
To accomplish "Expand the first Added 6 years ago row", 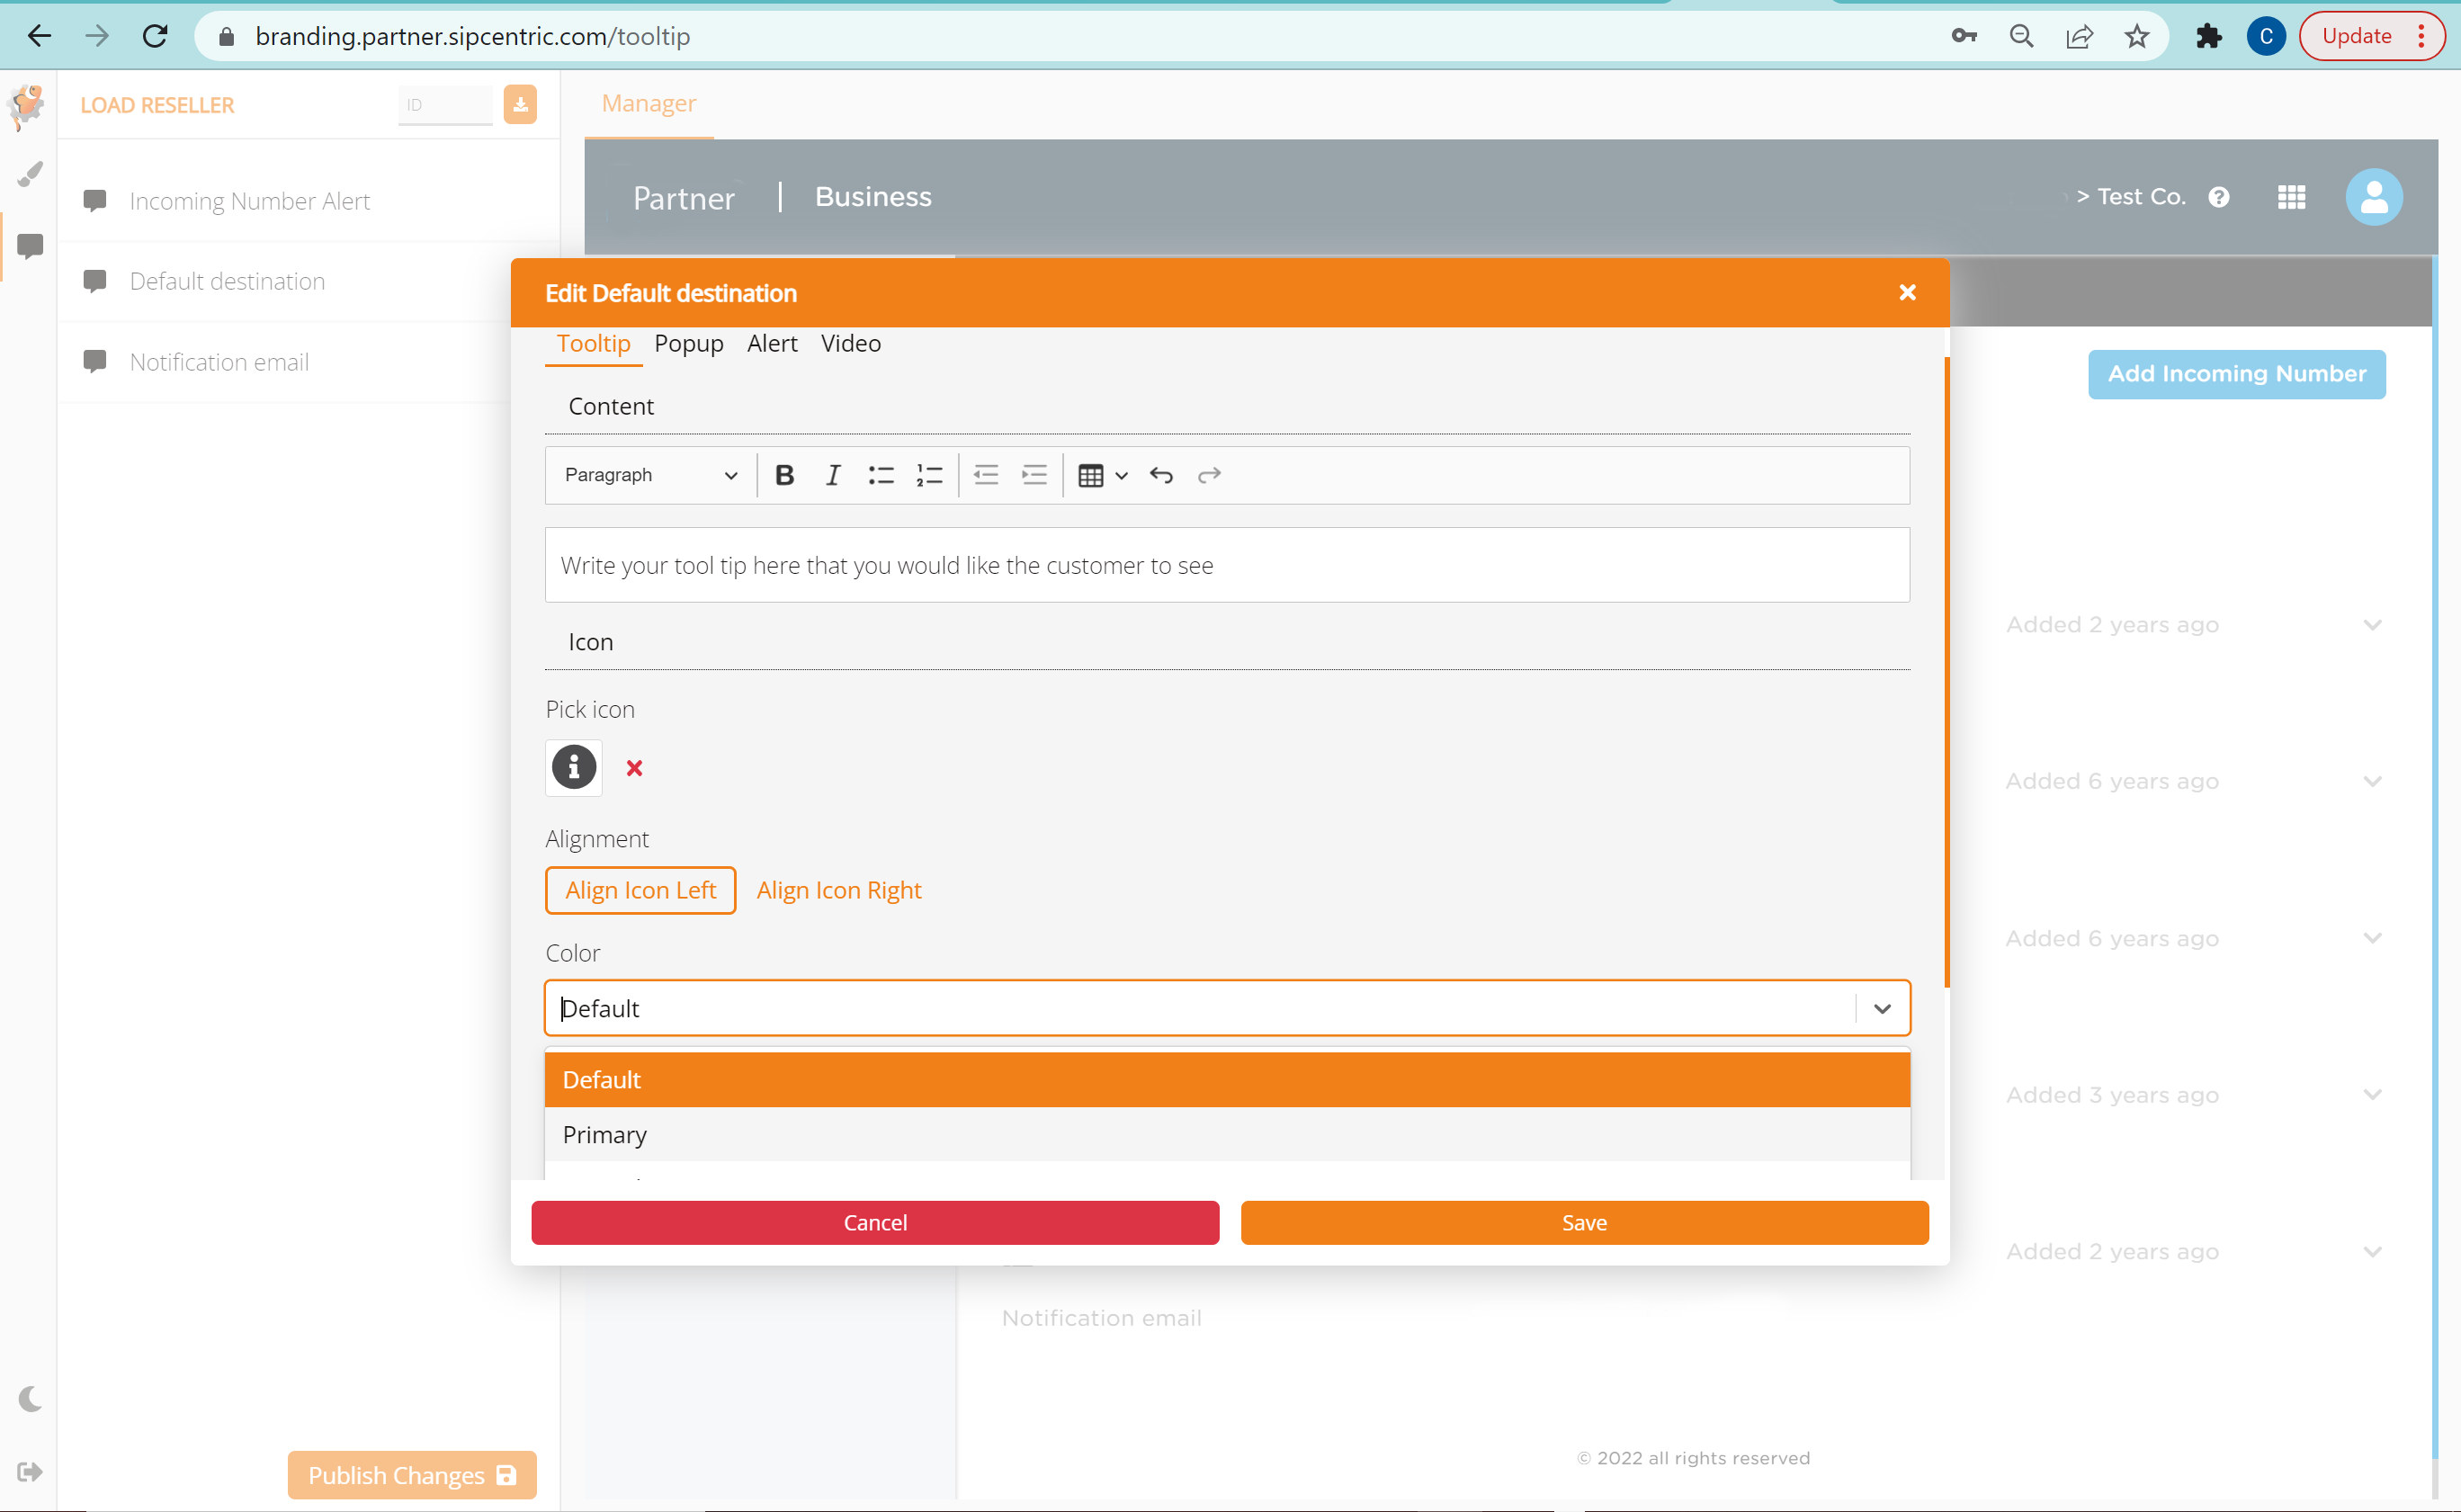I will point(2372,781).
